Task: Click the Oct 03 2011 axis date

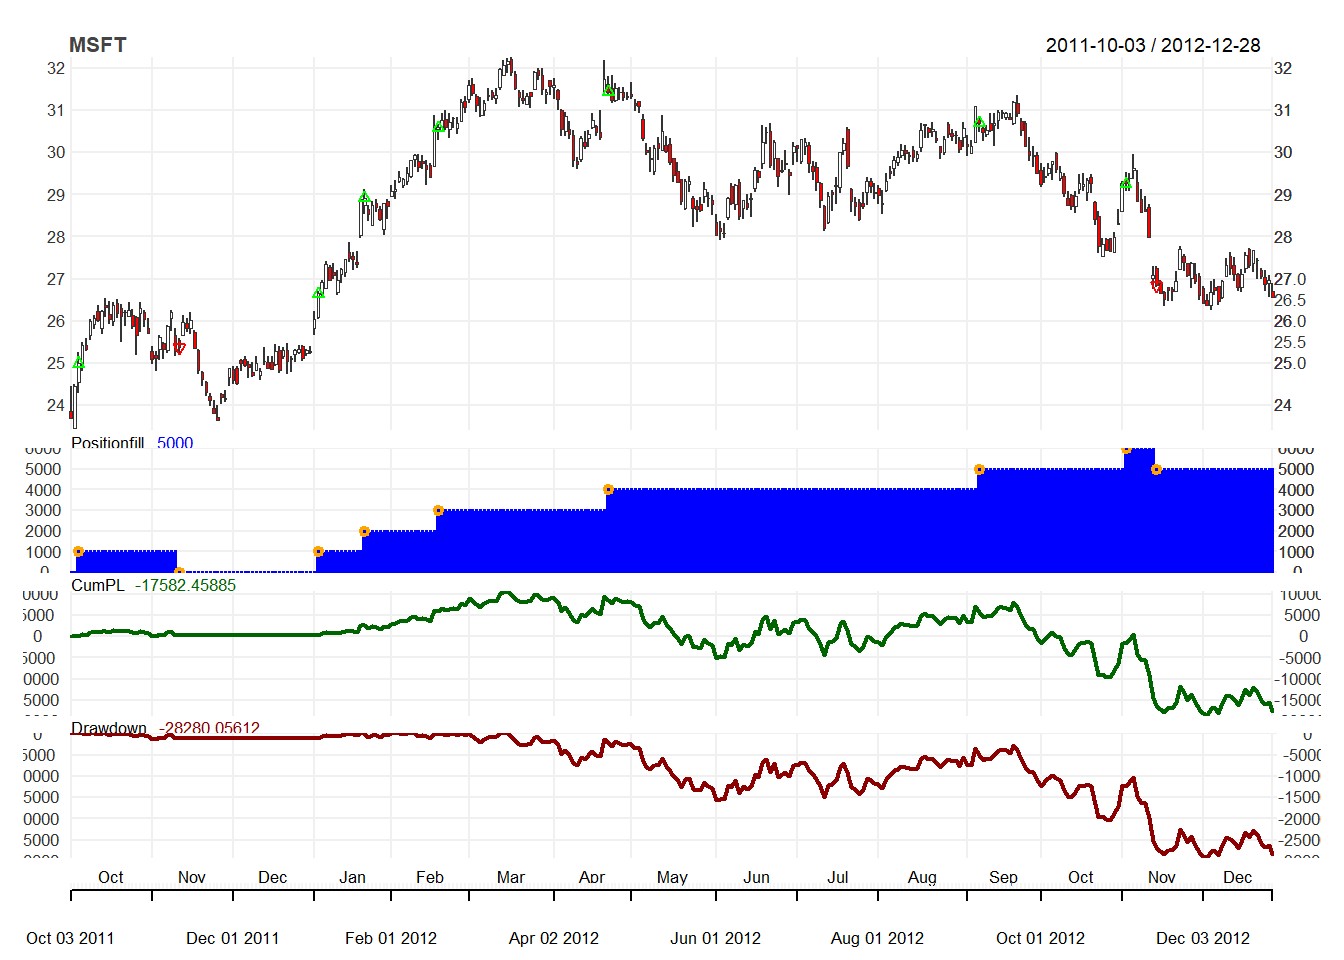Action: tap(70, 938)
